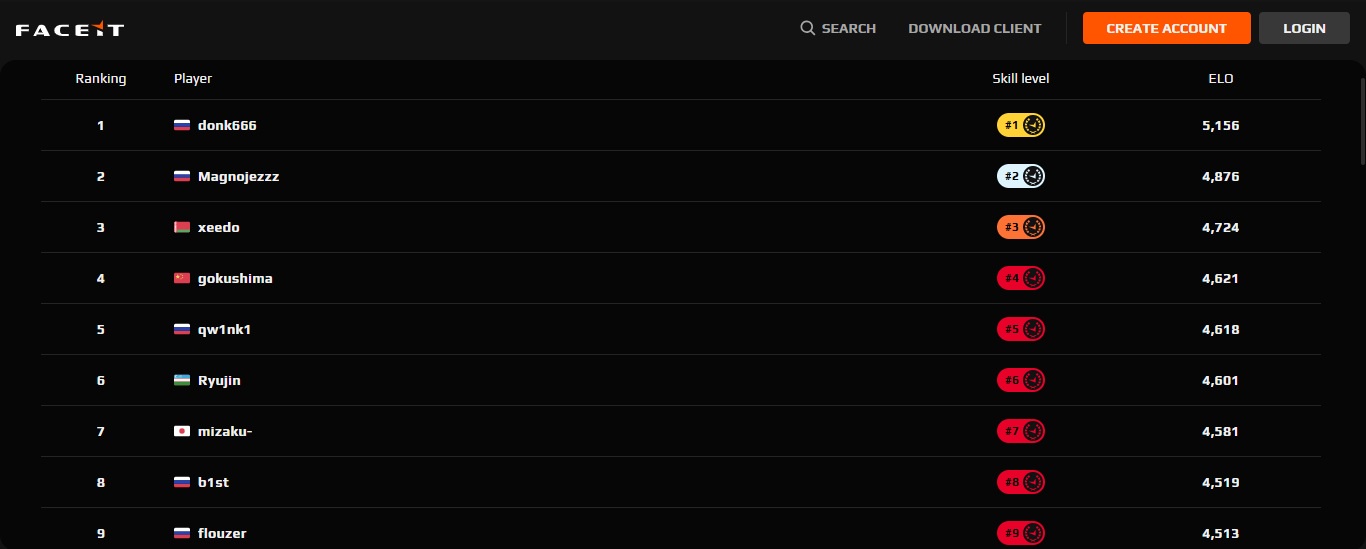Click the FACEIT logo
The width and height of the screenshot is (1366, 549).
tap(70, 29)
